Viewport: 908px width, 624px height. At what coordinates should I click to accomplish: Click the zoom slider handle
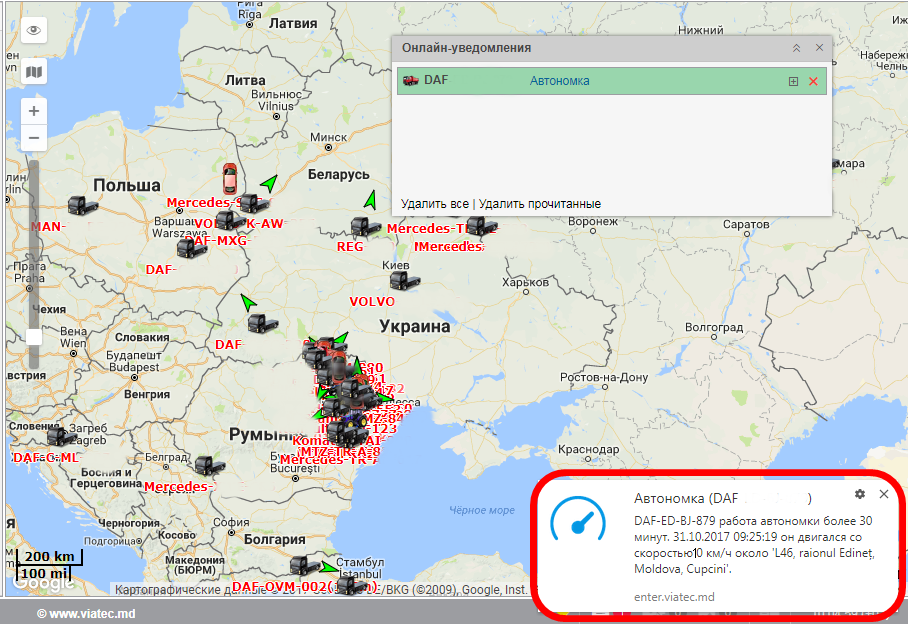34,337
